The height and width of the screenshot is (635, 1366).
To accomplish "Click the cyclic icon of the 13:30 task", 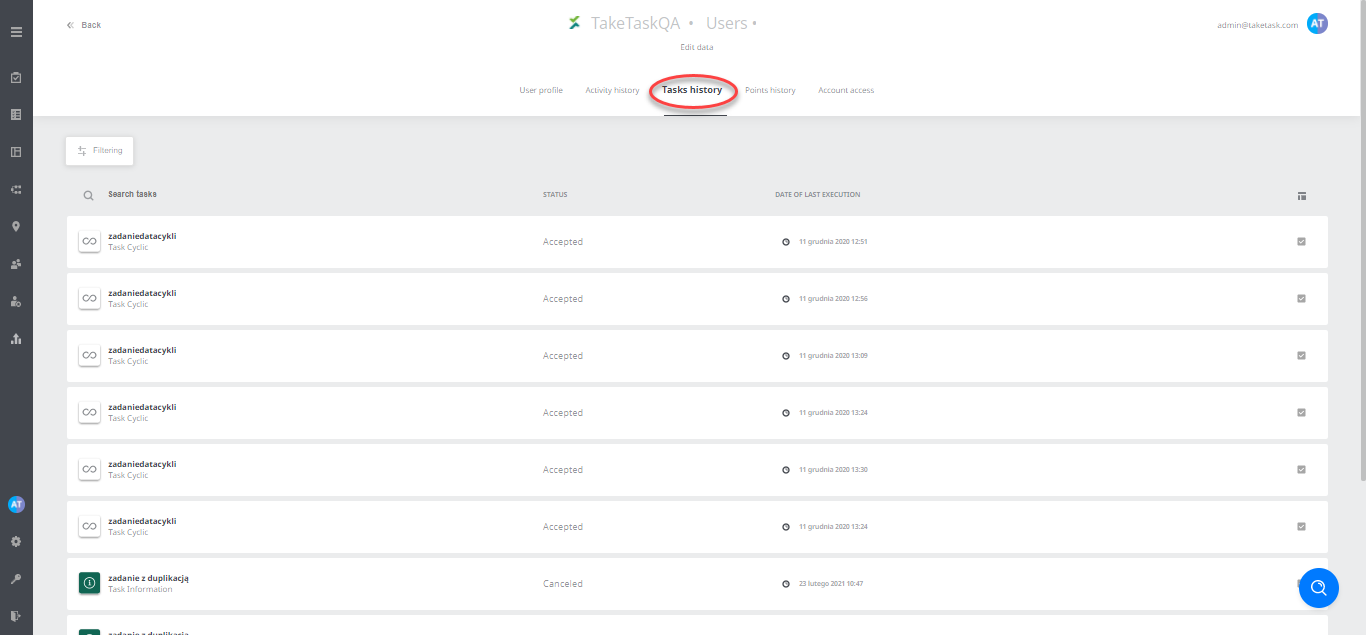I will click(x=89, y=470).
